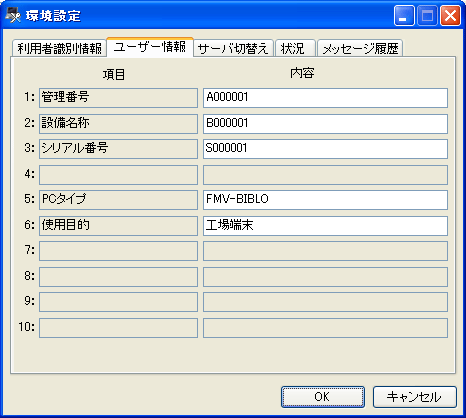Viewport: 466px width, 418px height.
Task: Click the A000001 content field
Action: point(325,98)
